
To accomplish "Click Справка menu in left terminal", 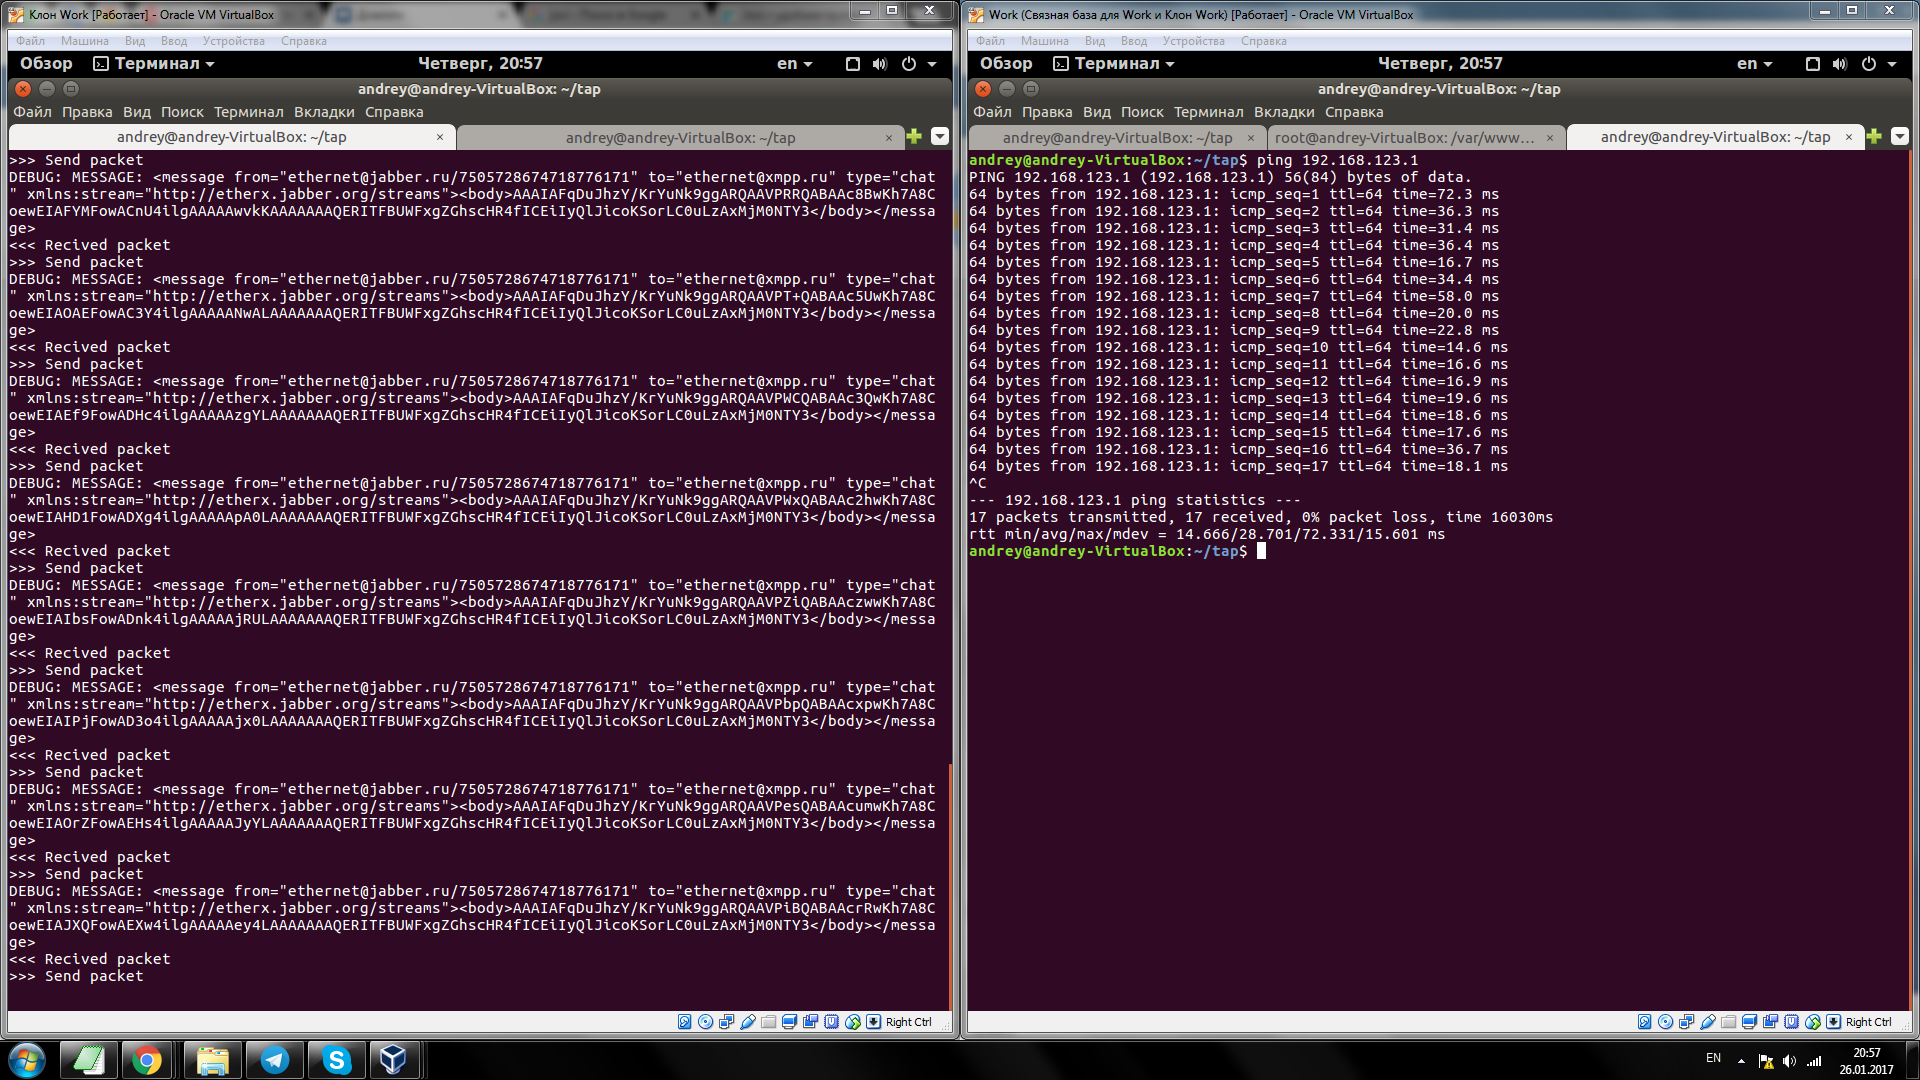I will (x=394, y=112).
